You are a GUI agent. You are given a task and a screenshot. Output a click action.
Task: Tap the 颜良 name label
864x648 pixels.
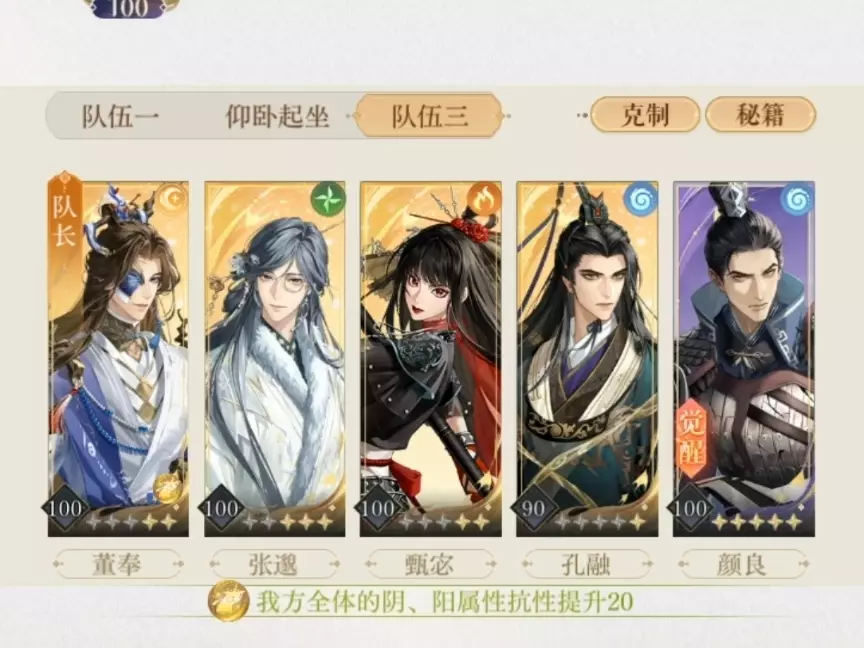click(743, 564)
